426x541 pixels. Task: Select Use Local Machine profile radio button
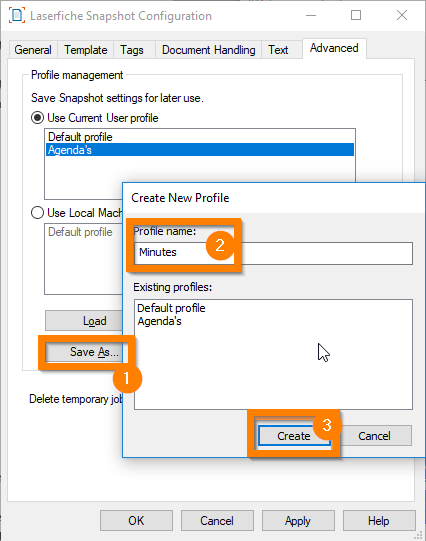(x=37, y=213)
